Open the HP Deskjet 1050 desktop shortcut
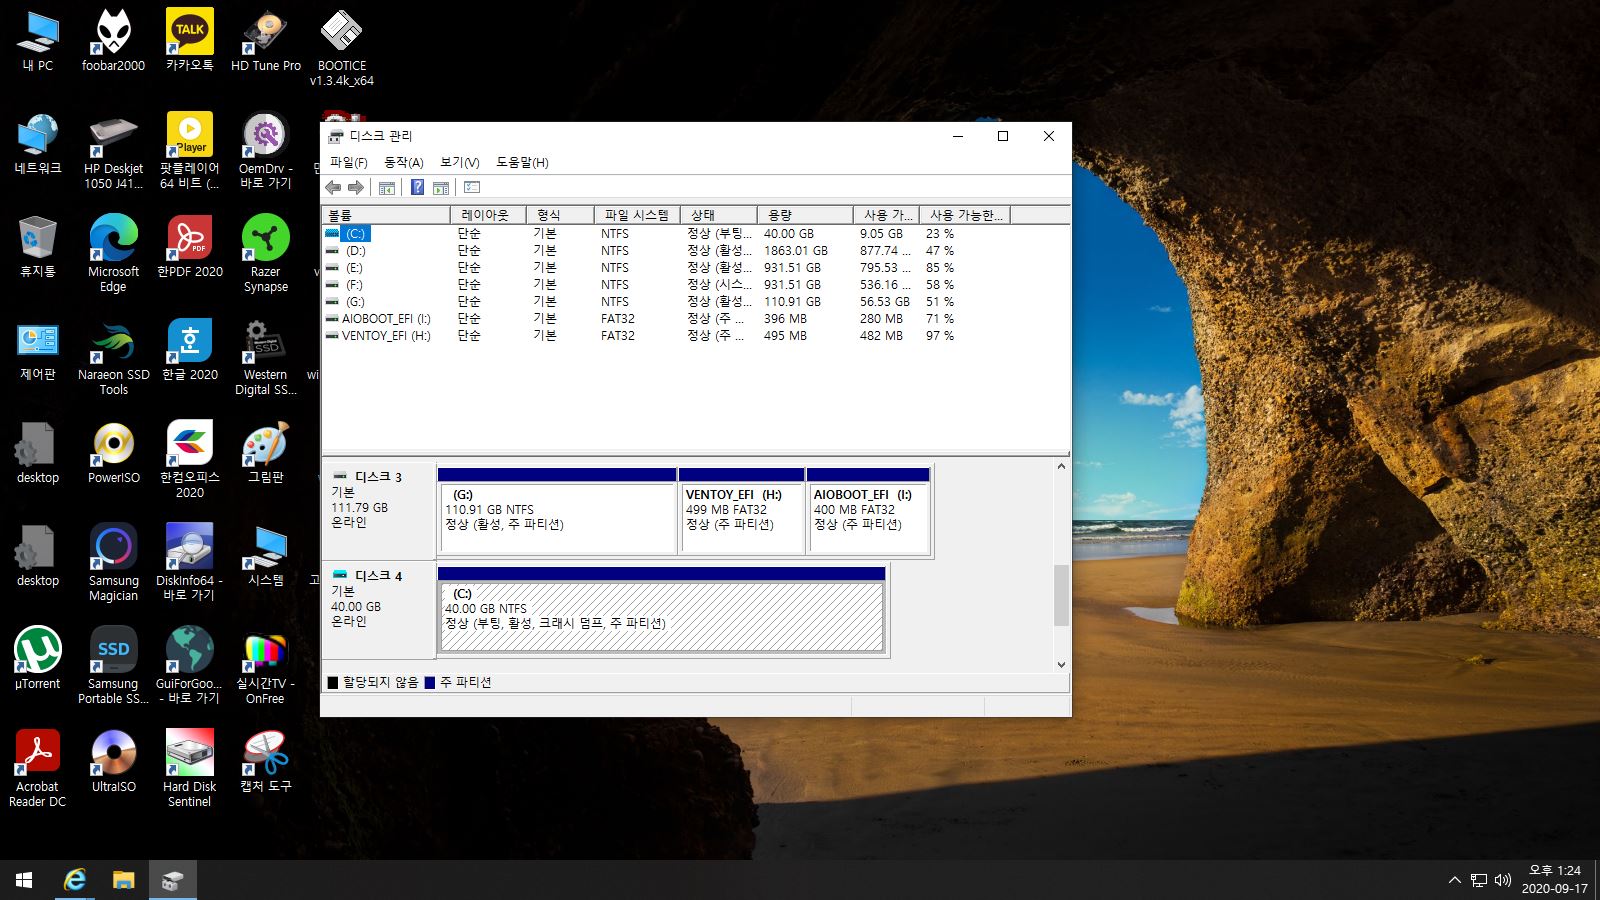1600x900 pixels. (113, 151)
